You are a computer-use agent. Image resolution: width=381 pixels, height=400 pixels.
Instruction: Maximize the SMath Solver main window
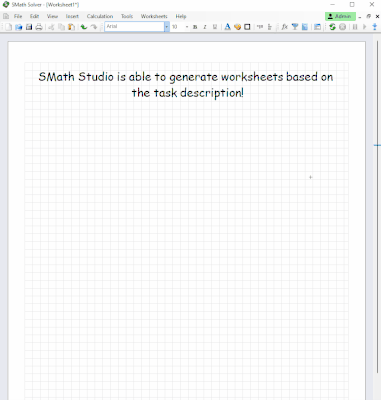(x=352, y=5)
